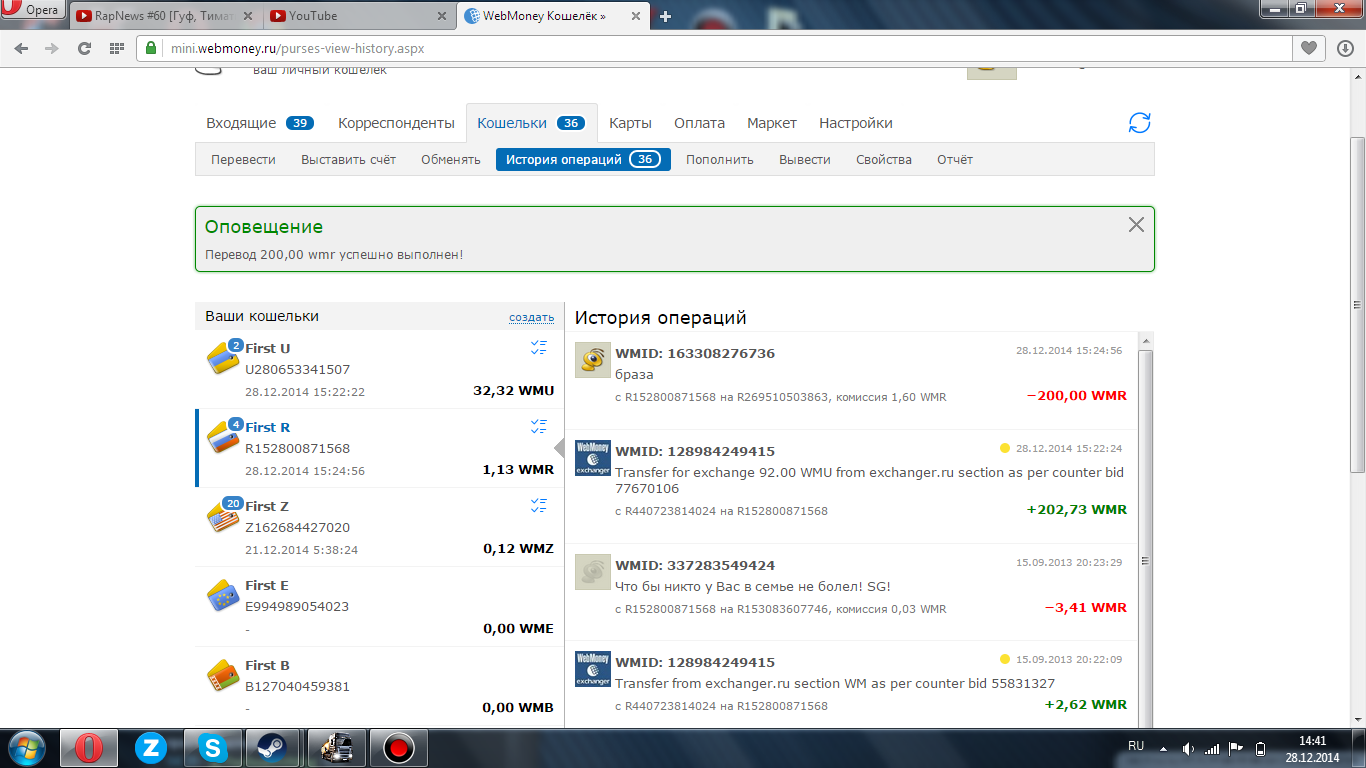Open the Оплата tab
Image resolution: width=1366 pixels, height=768 pixels.
click(699, 123)
